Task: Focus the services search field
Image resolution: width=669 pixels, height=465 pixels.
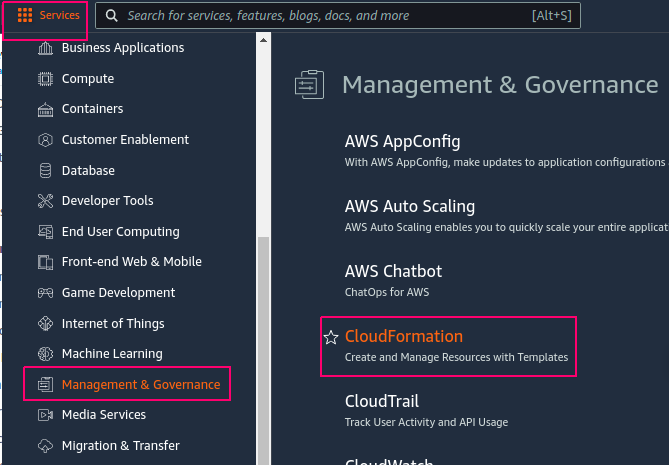Action: point(337,16)
